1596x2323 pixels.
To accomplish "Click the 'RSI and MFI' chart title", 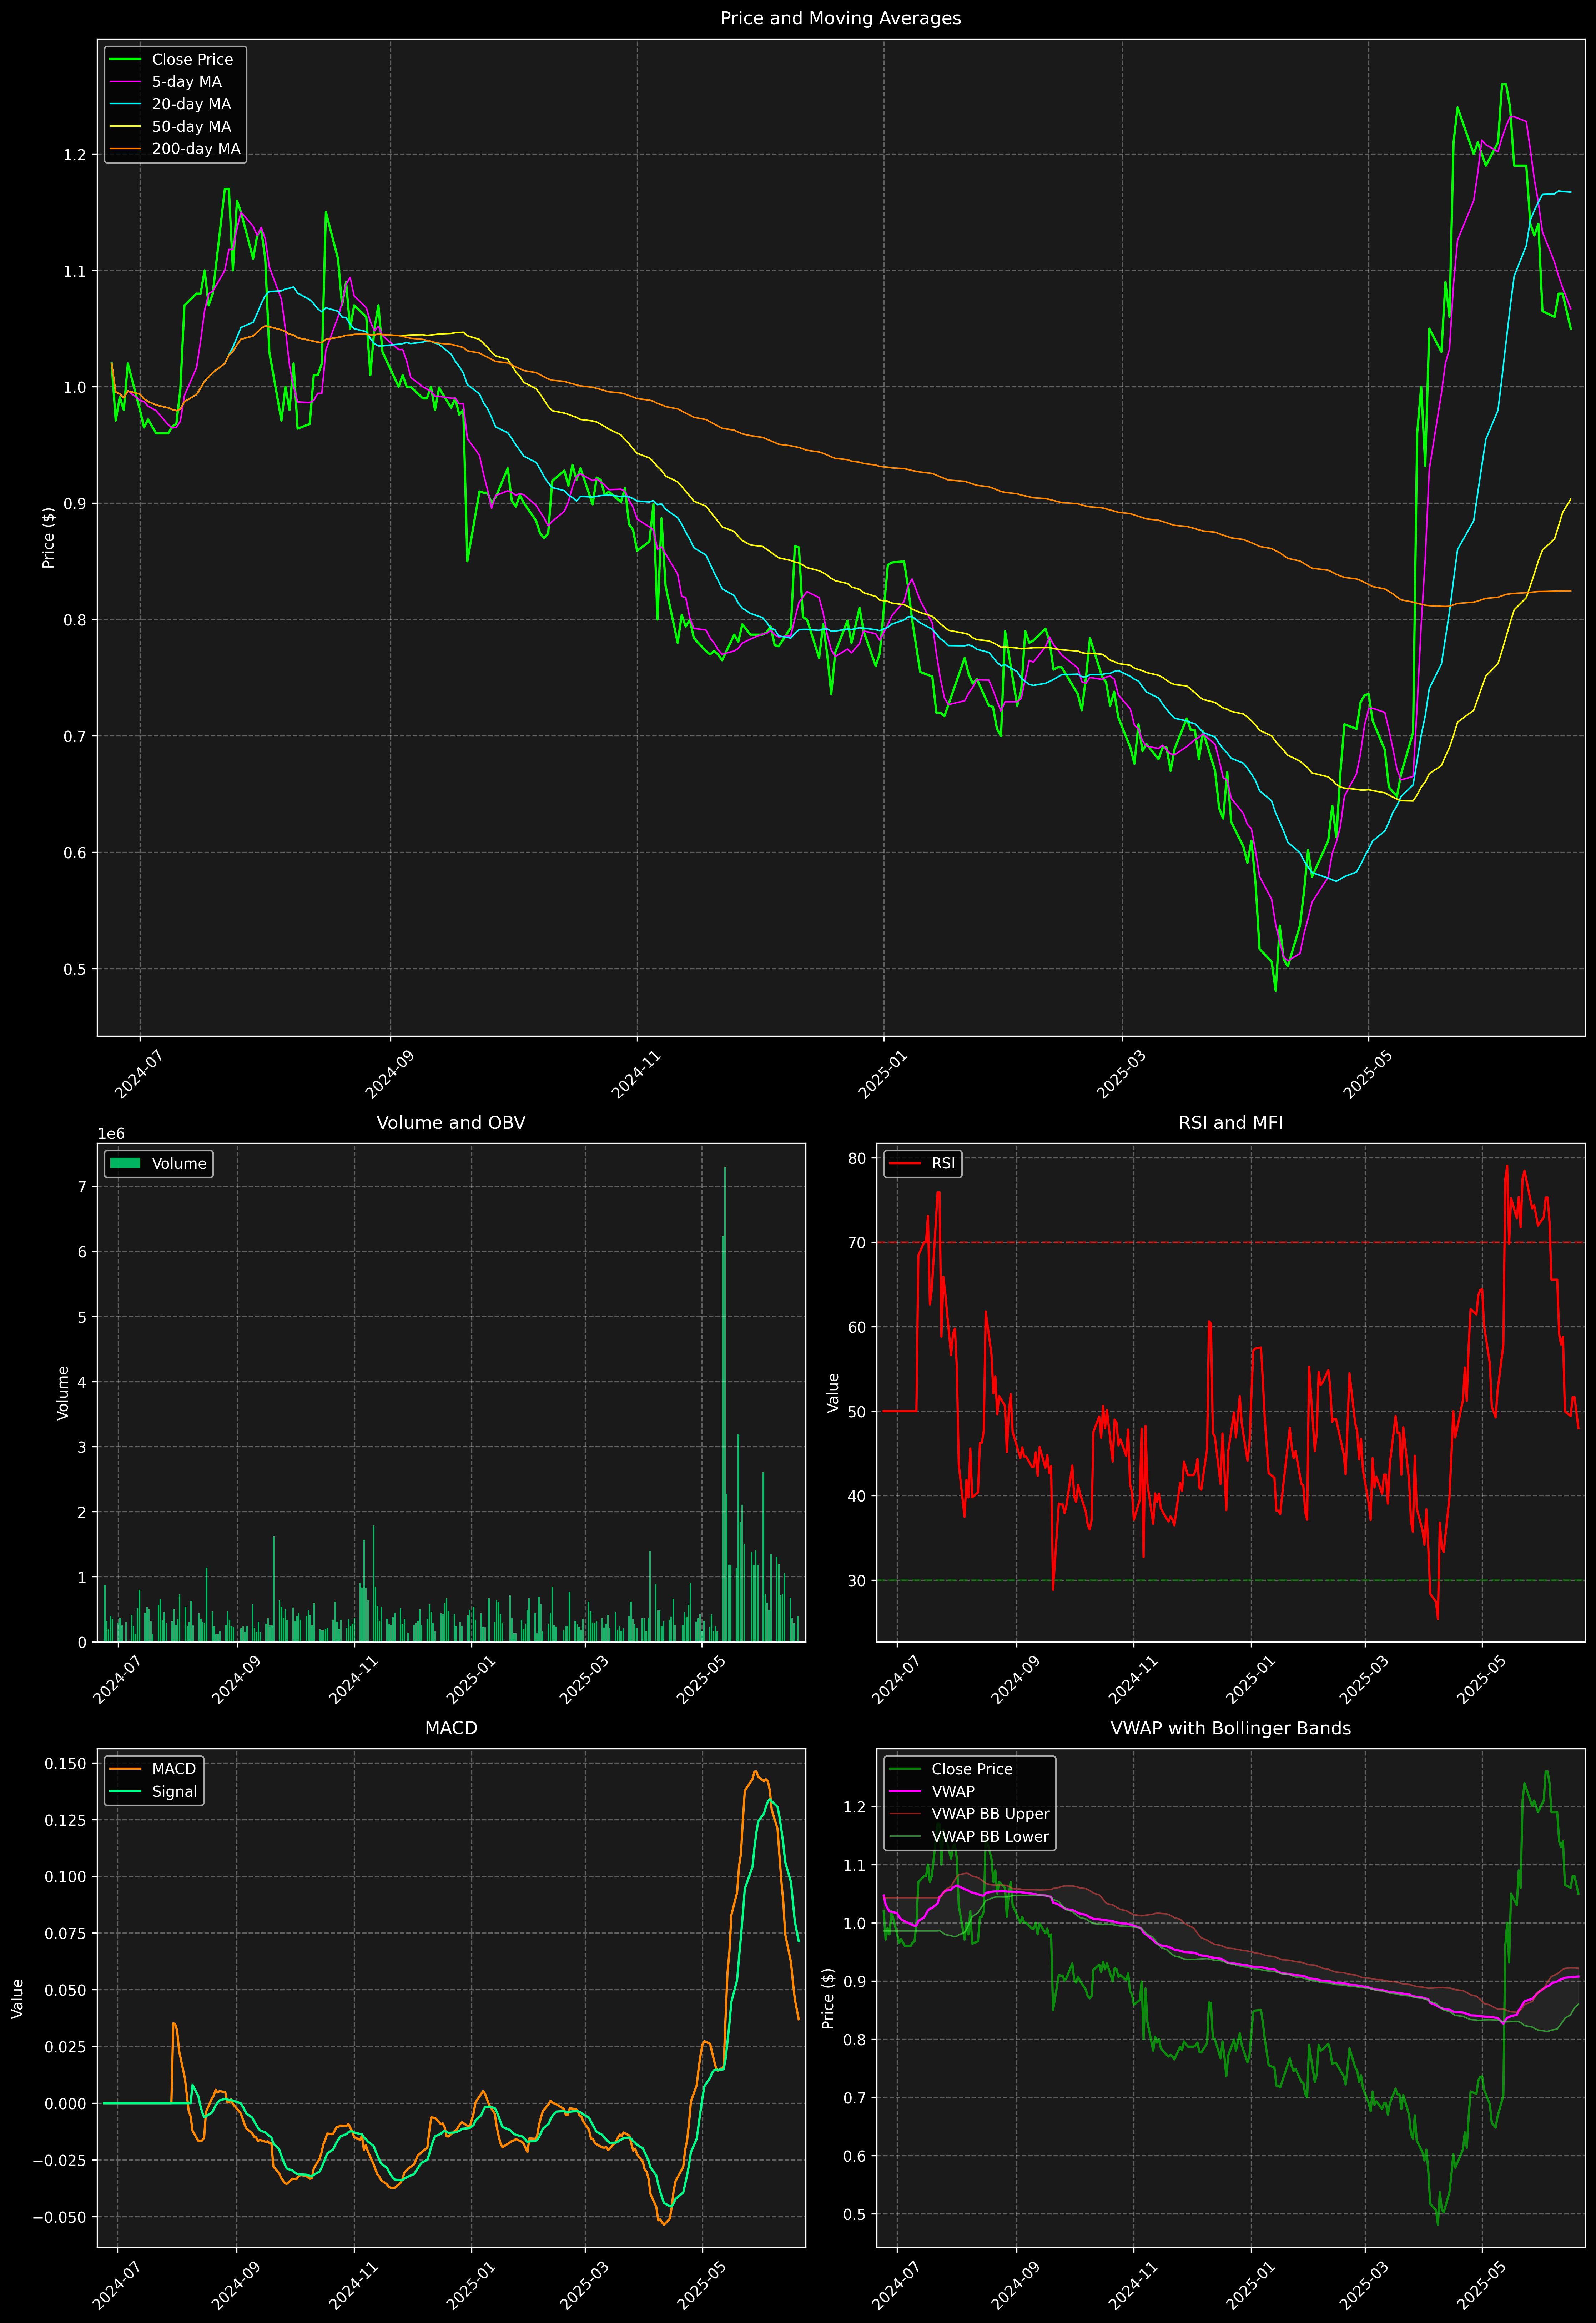I will (x=1230, y=1123).
